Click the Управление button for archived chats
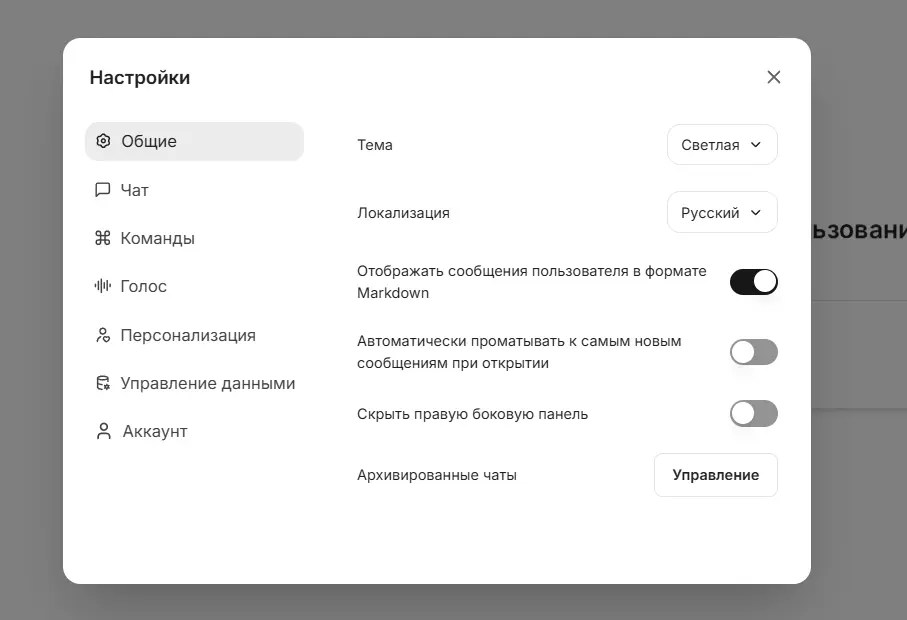This screenshot has width=907, height=620. pos(715,475)
